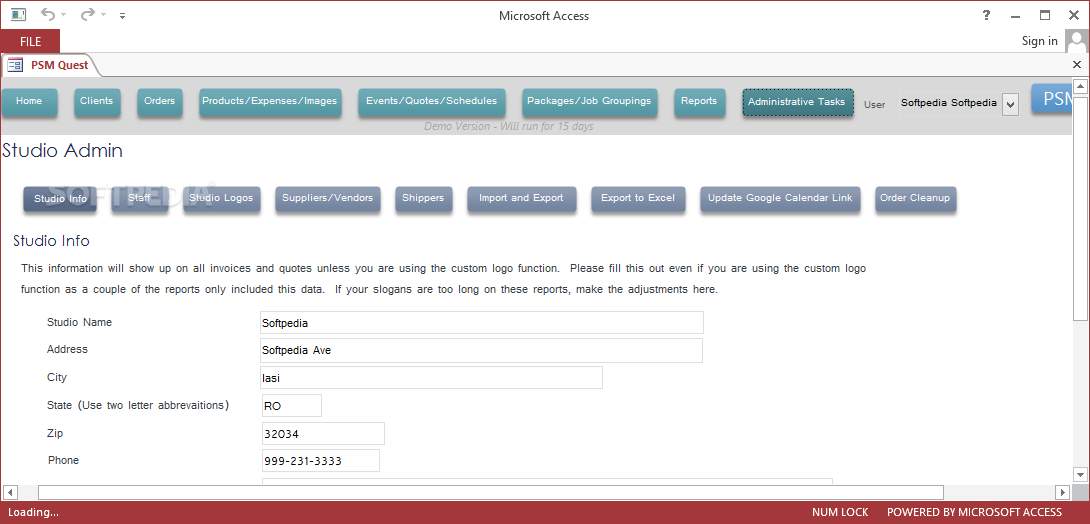Image resolution: width=1090 pixels, height=524 pixels.
Task: Click the user account avatar icon
Action: (1076, 42)
